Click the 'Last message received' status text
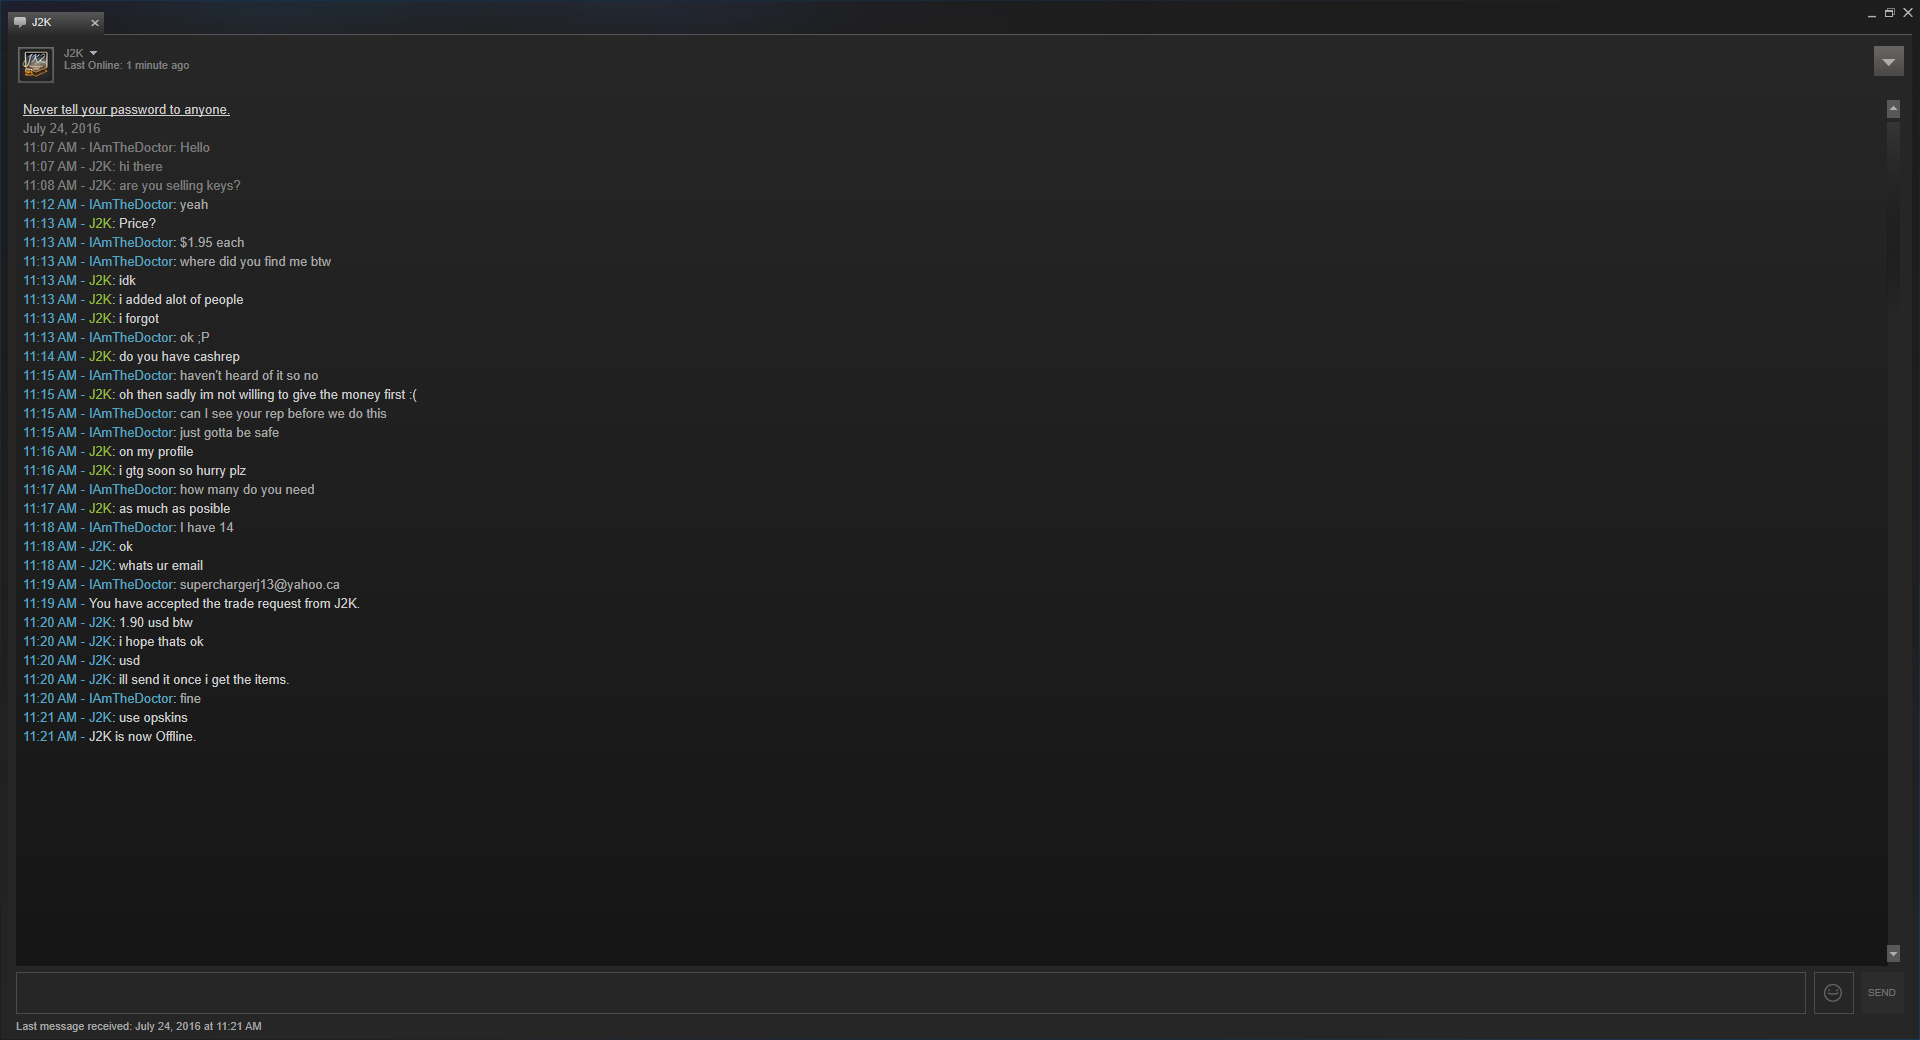 (139, 1026)
